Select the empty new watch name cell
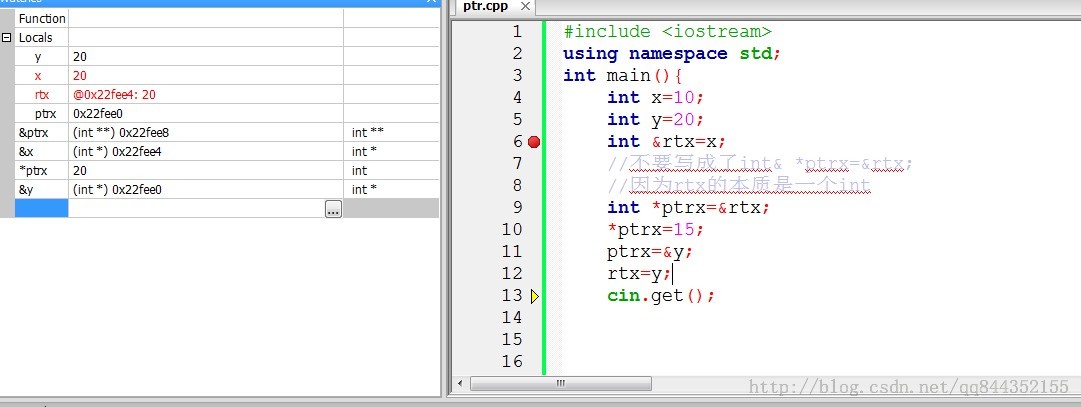The height and width of the screenshot is (407, 1081). click(41, 208)
